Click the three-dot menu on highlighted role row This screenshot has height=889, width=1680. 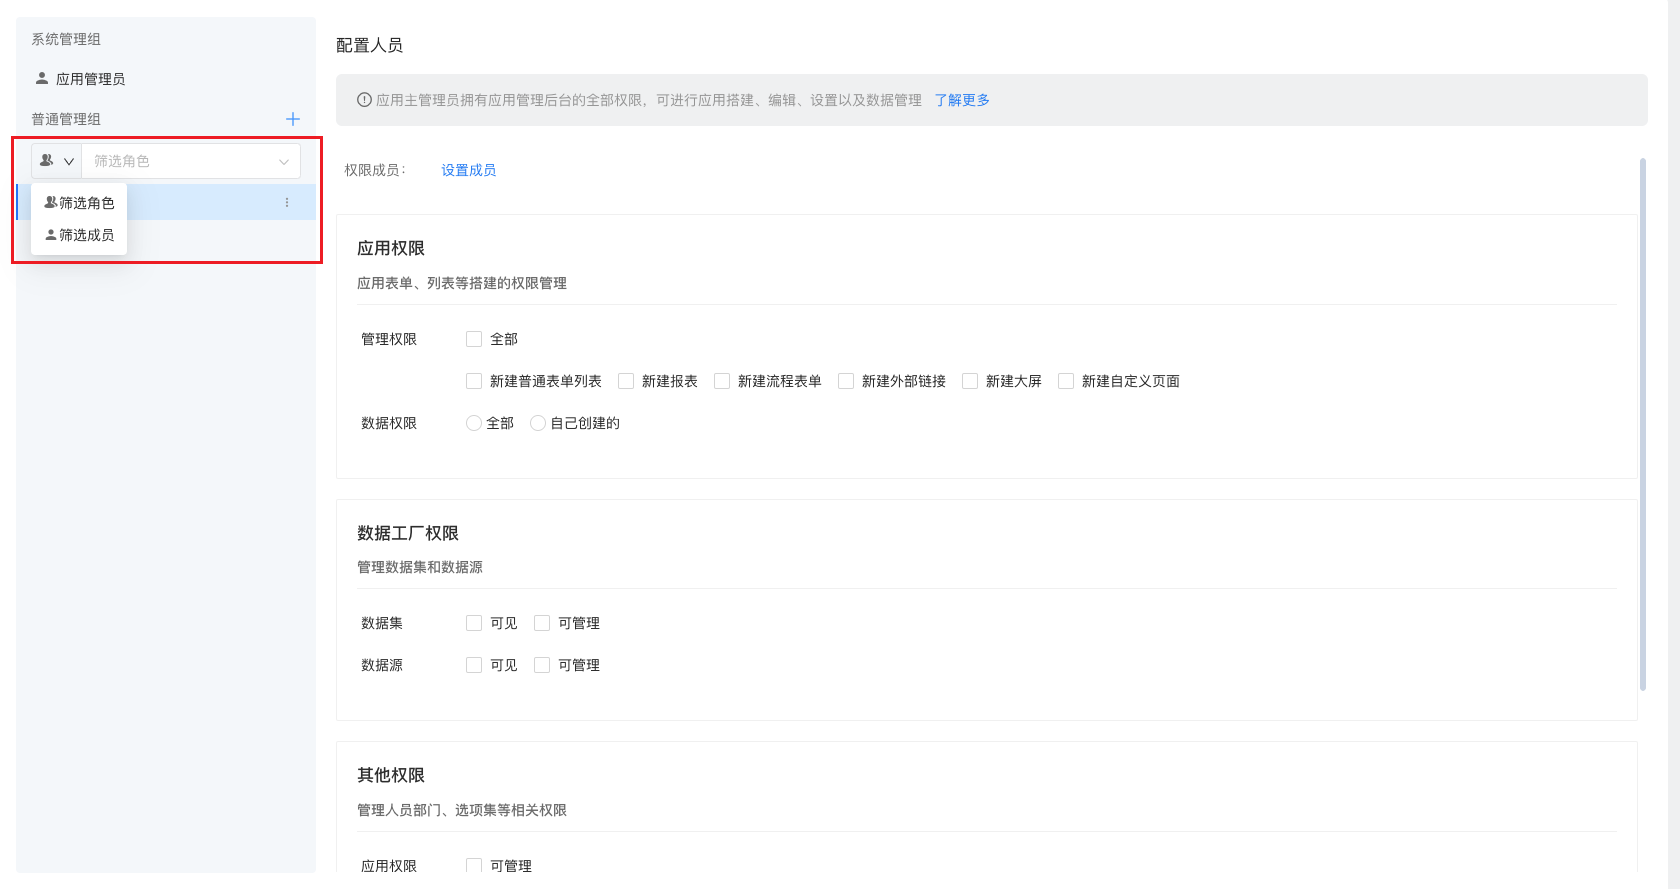tap(287, 203)
